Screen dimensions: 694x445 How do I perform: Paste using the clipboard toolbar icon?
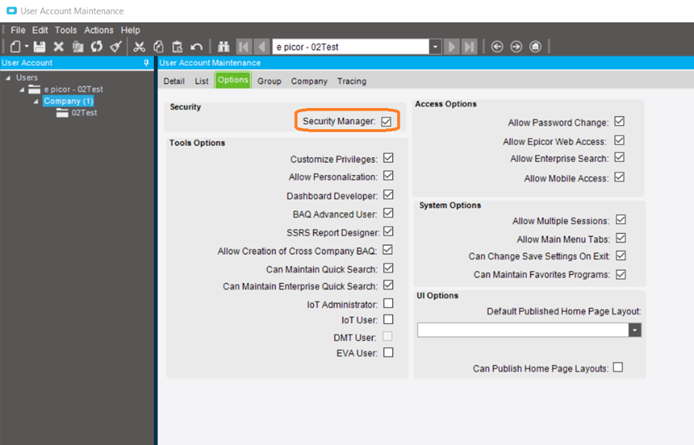177,46
